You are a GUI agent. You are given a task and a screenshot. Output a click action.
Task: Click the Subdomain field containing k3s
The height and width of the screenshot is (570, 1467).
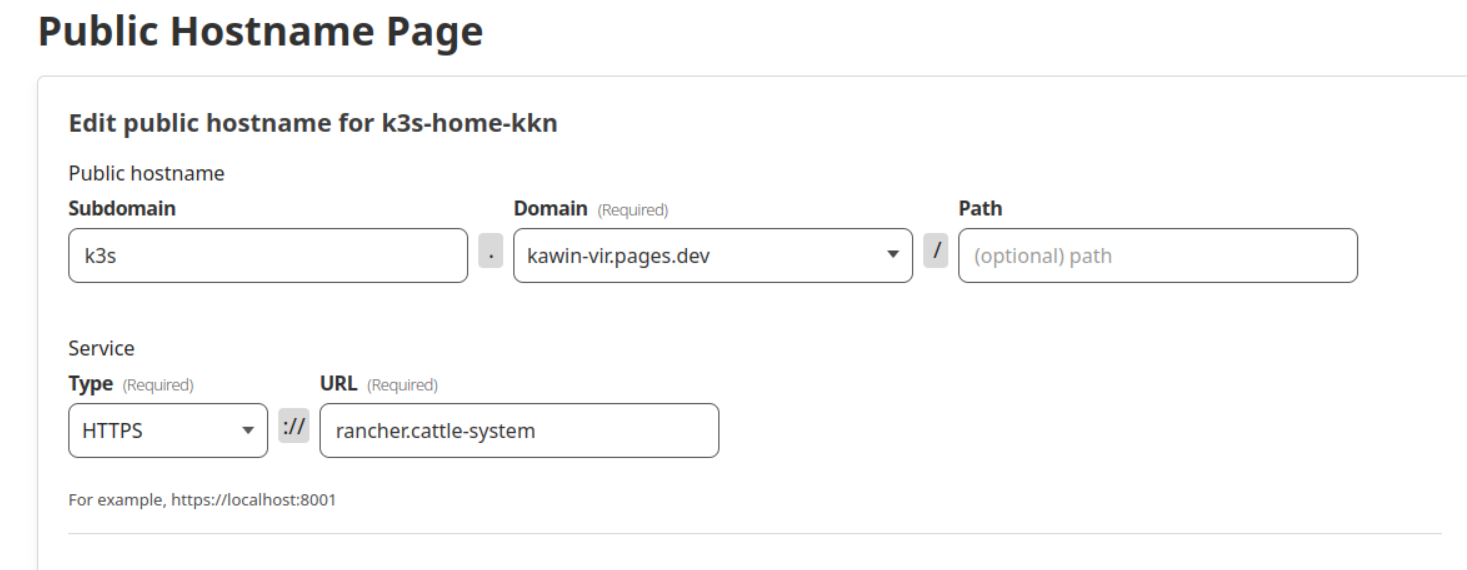click(x=267, y=256)
